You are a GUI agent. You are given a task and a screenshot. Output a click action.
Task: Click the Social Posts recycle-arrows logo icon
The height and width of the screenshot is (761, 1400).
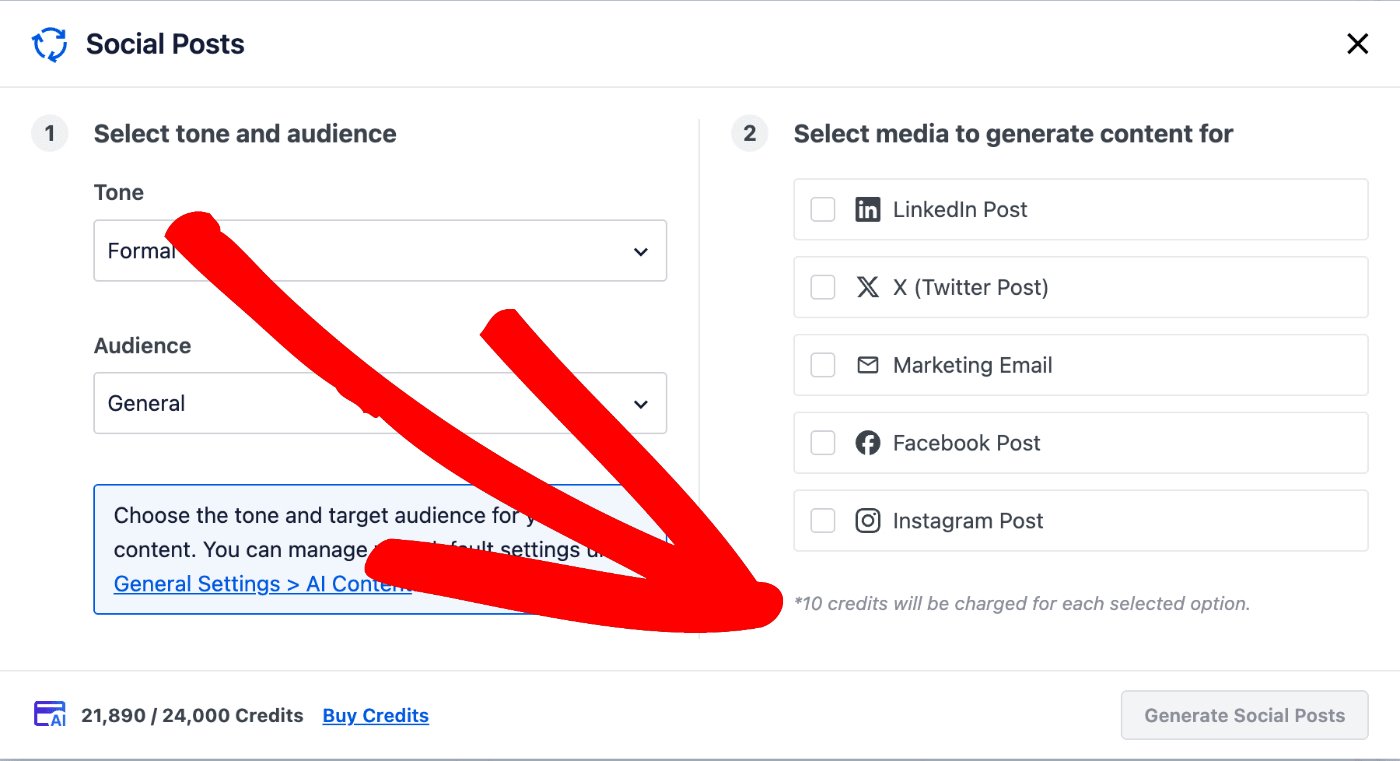[50, 44]
